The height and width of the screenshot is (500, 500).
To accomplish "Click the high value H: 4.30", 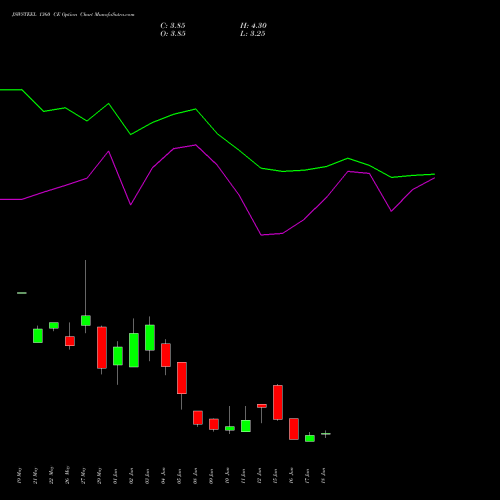I will (253, 26).
